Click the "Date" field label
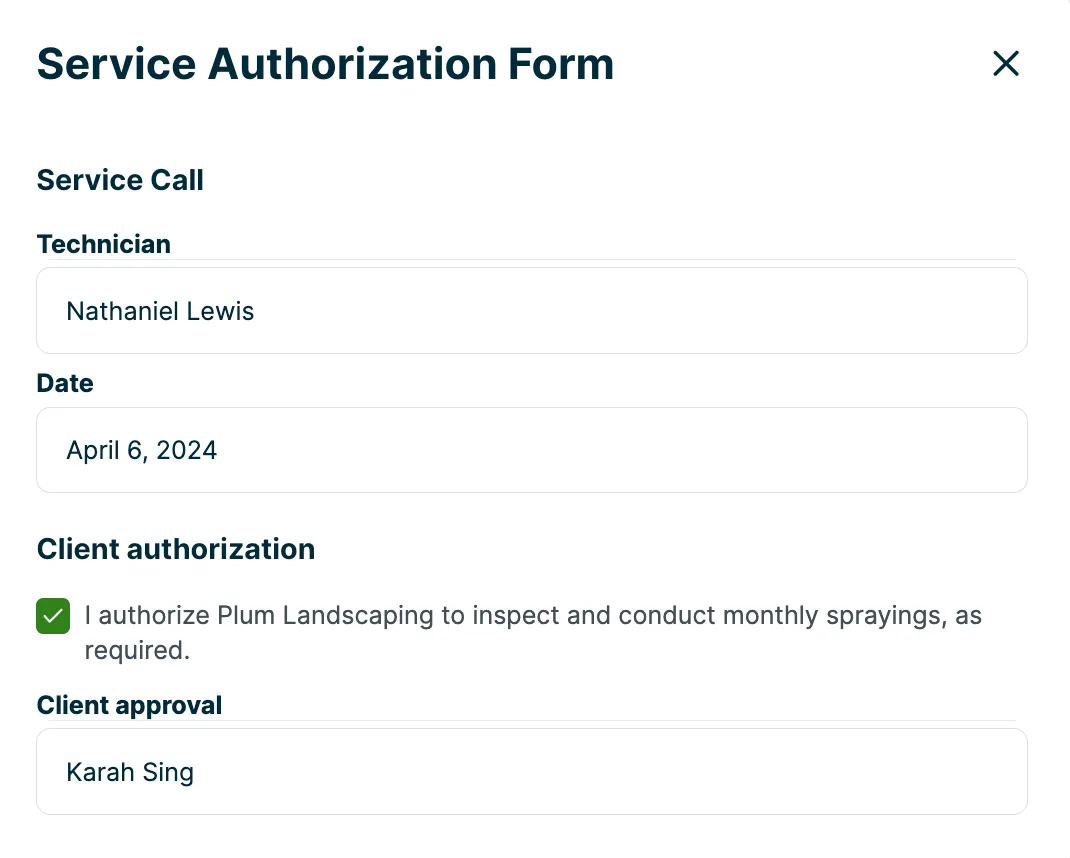 (x=65, y=383)
